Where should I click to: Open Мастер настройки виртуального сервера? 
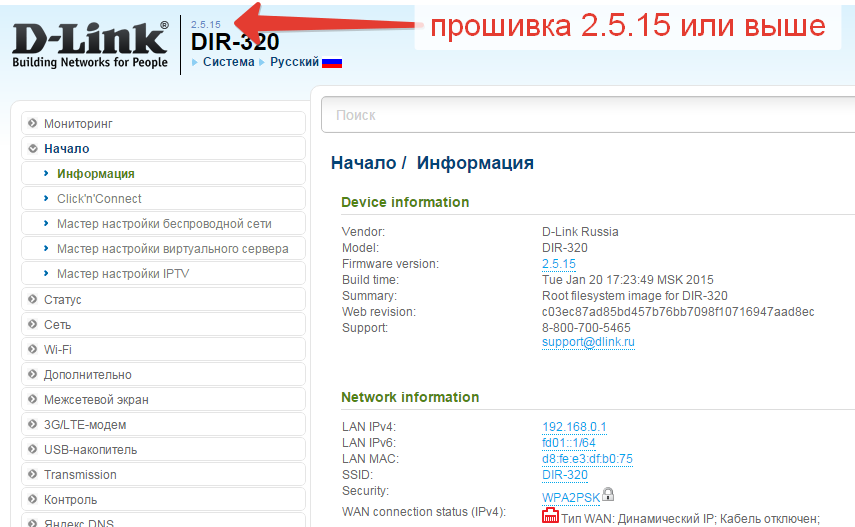point(163,249)
